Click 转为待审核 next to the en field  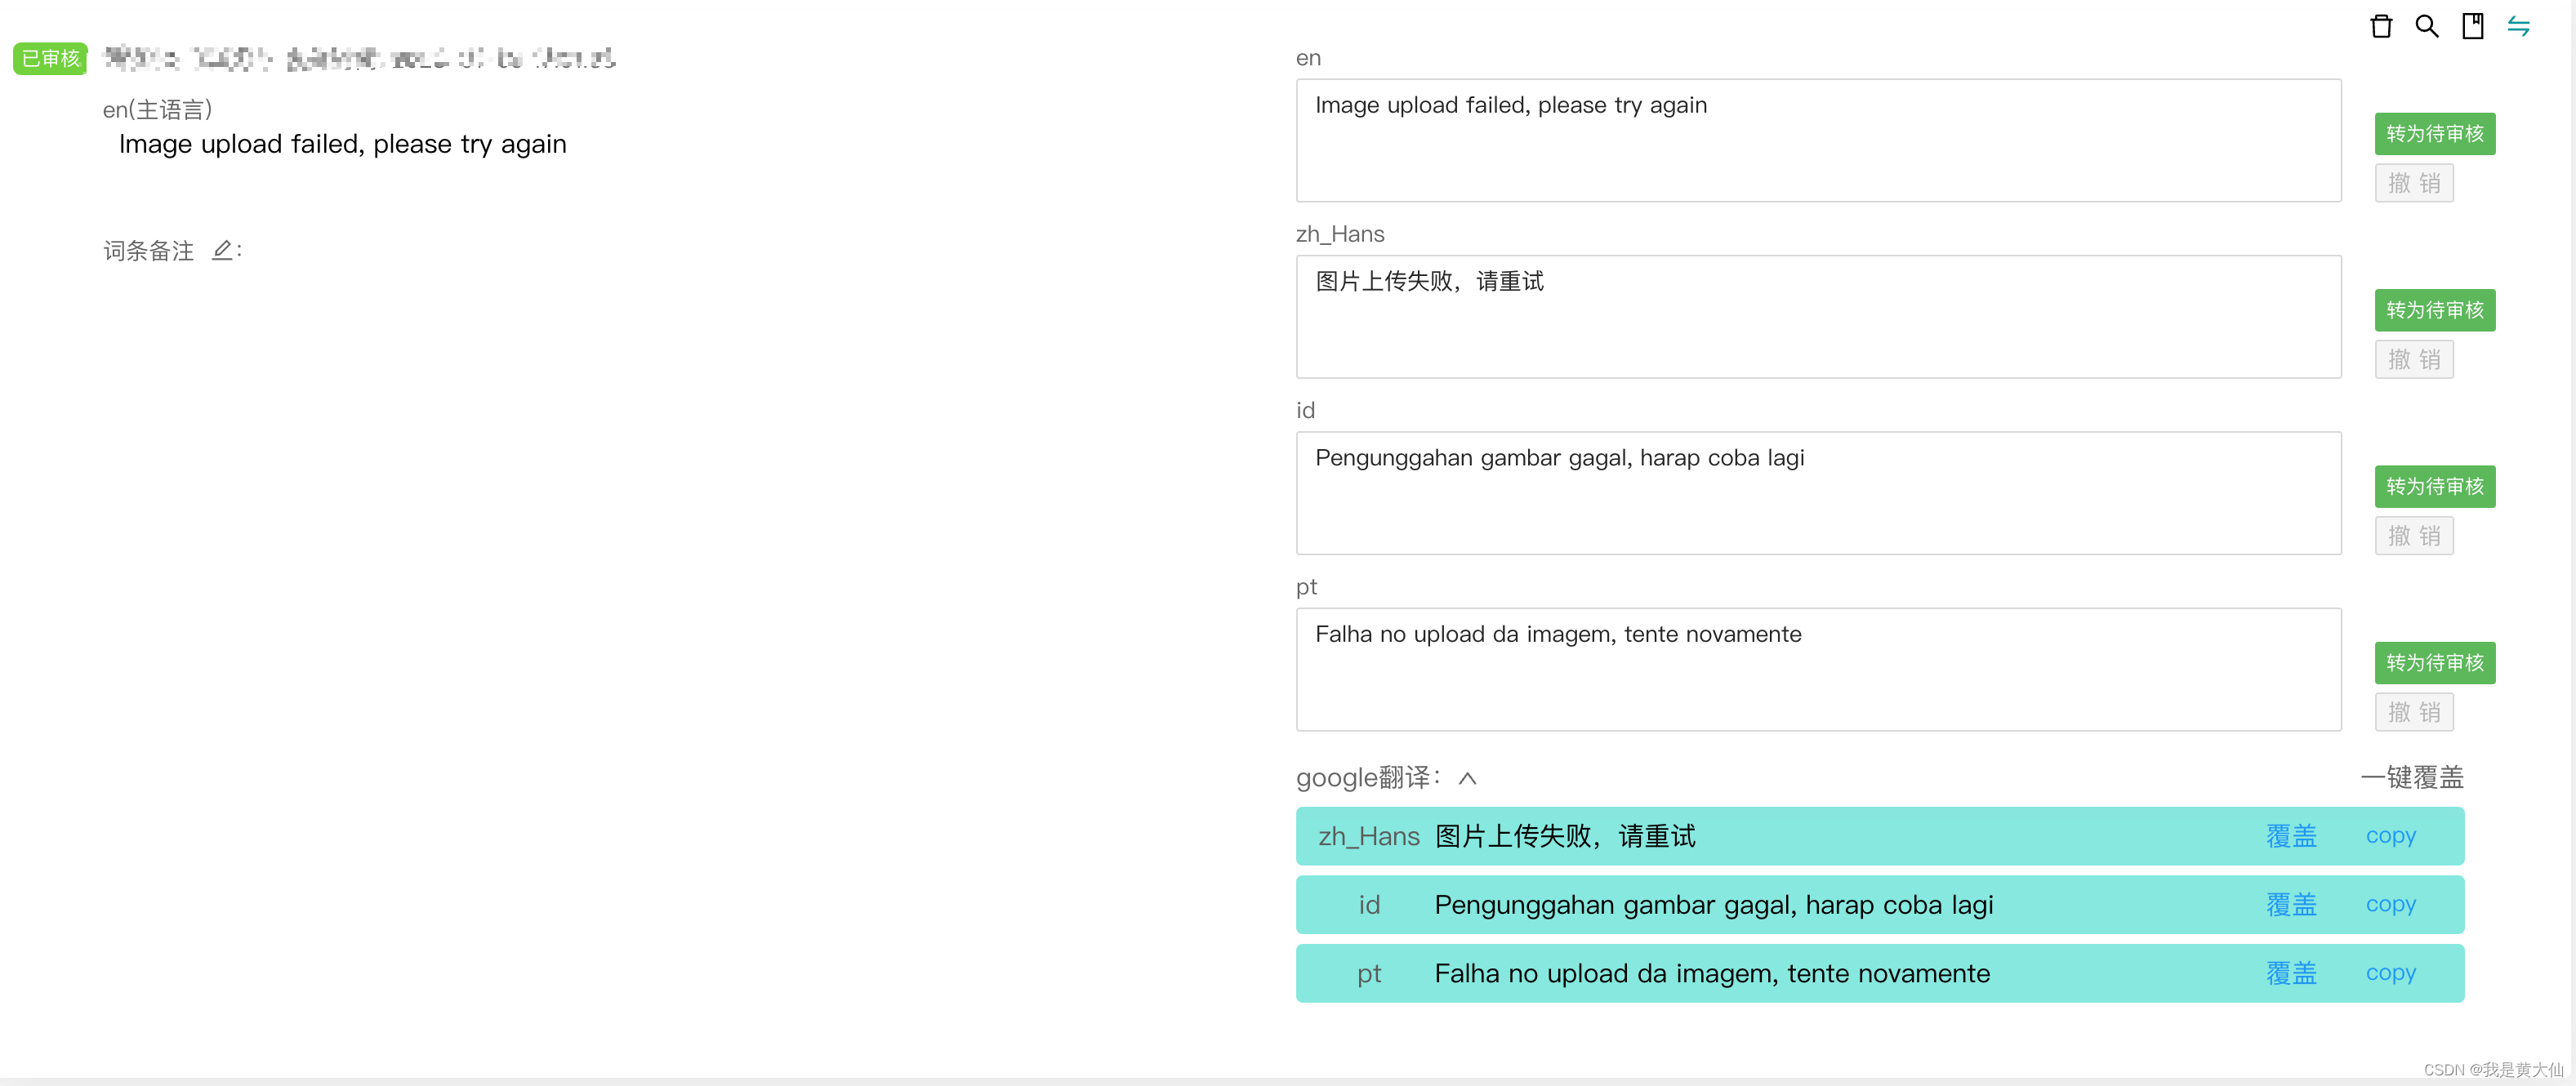pyautogui.click(x=2434, y=133)
